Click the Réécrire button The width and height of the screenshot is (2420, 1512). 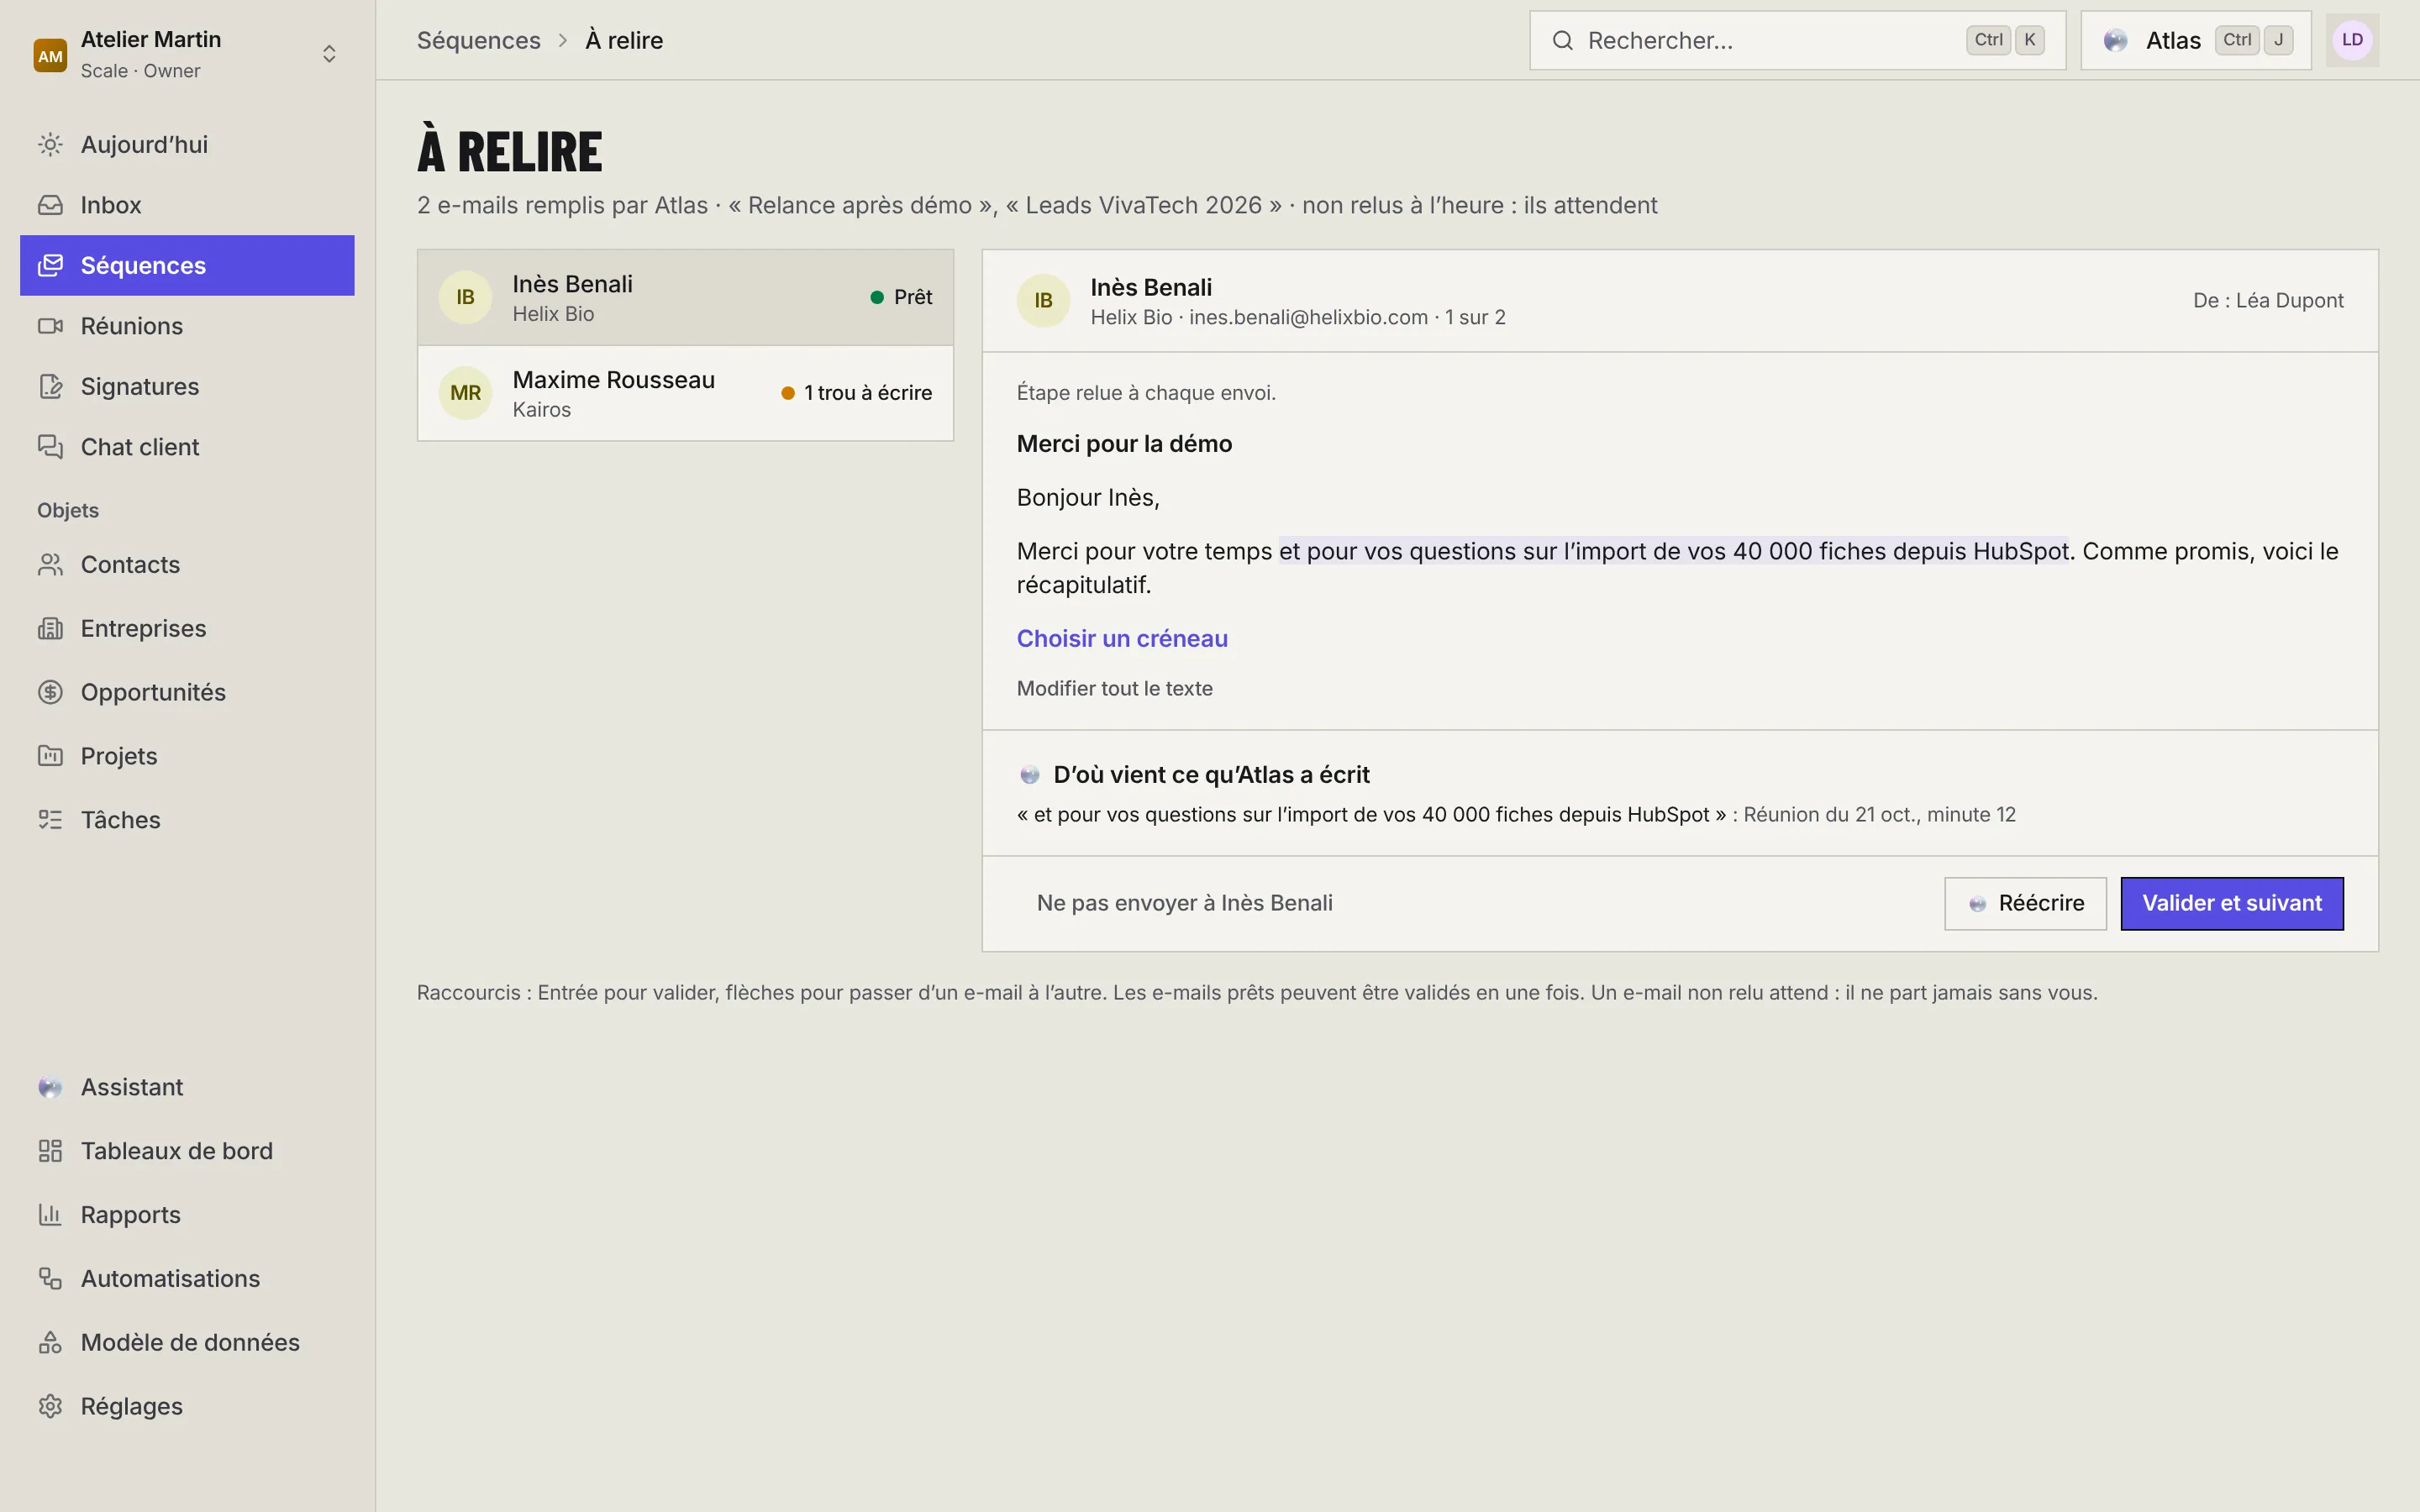(2025, 904)
